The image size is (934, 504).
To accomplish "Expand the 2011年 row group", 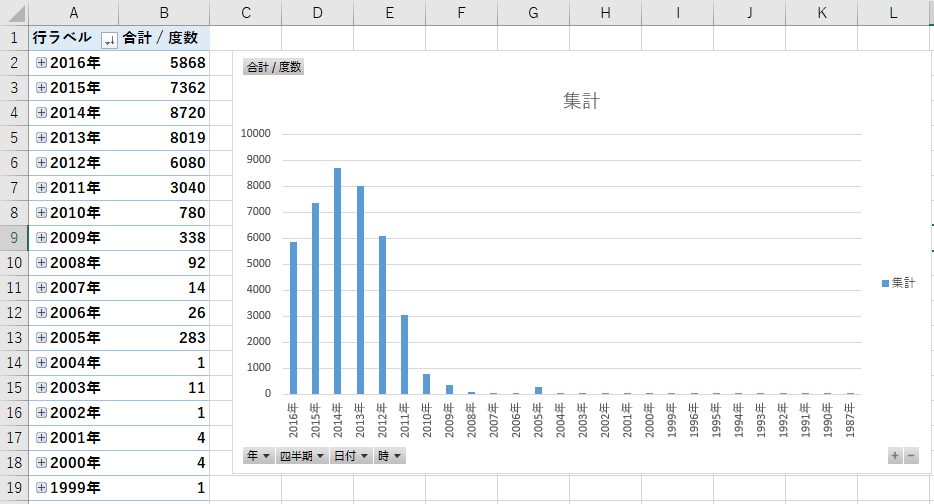I will coord(41,188).
